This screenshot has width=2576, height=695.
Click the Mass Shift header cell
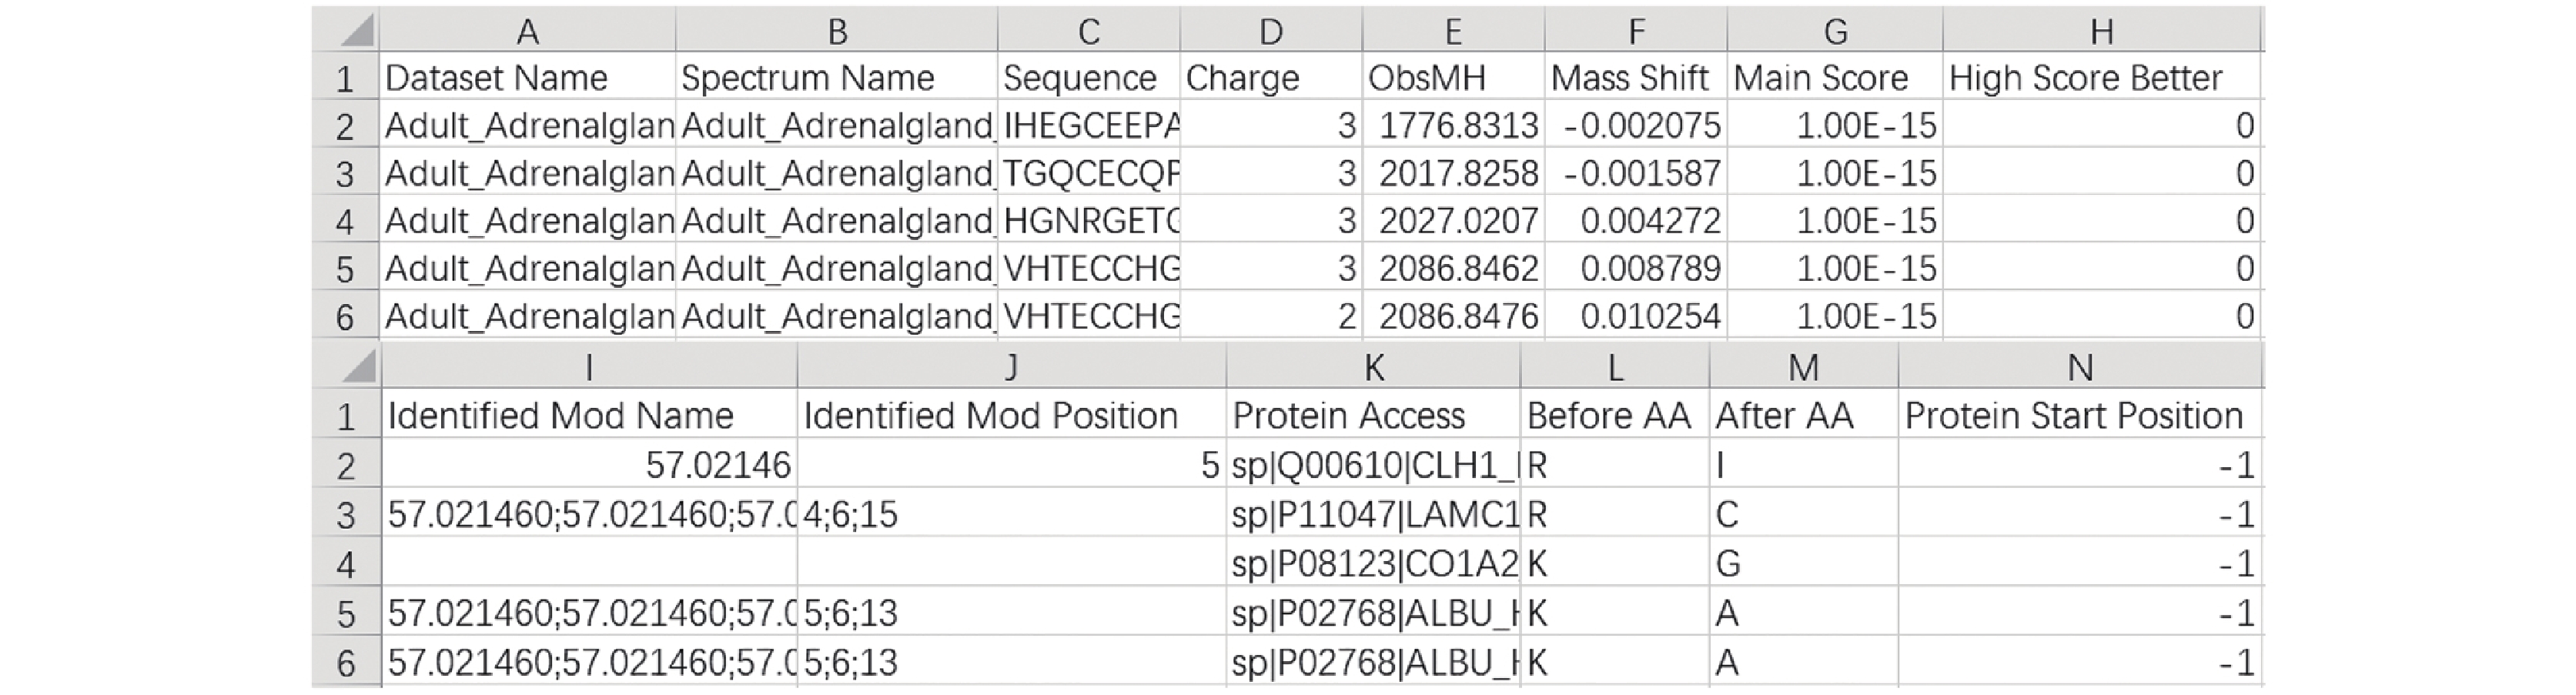(1636, 77)
